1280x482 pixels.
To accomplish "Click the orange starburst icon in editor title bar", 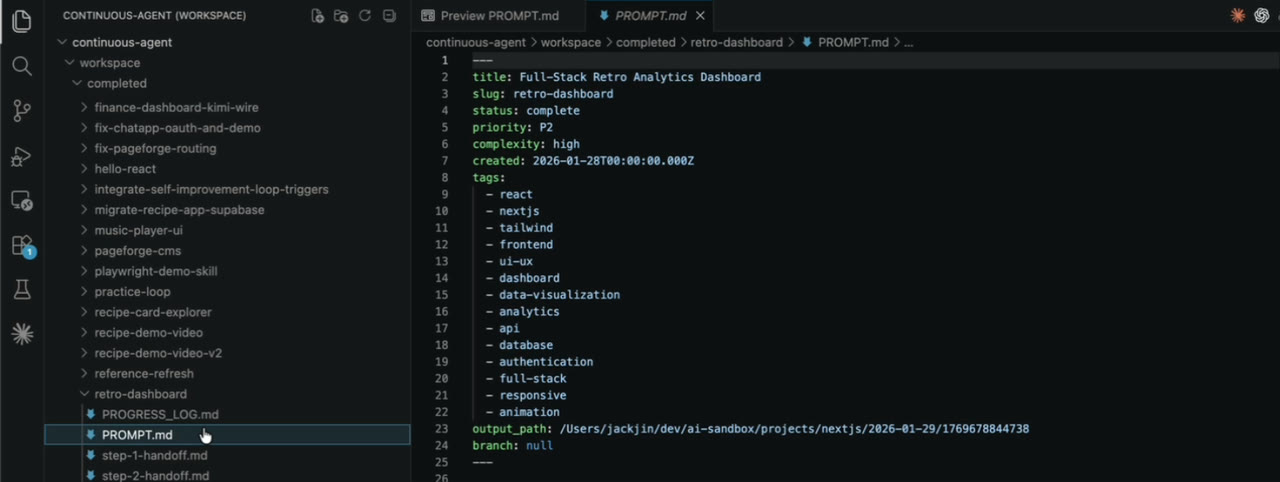I will 1238,15.
